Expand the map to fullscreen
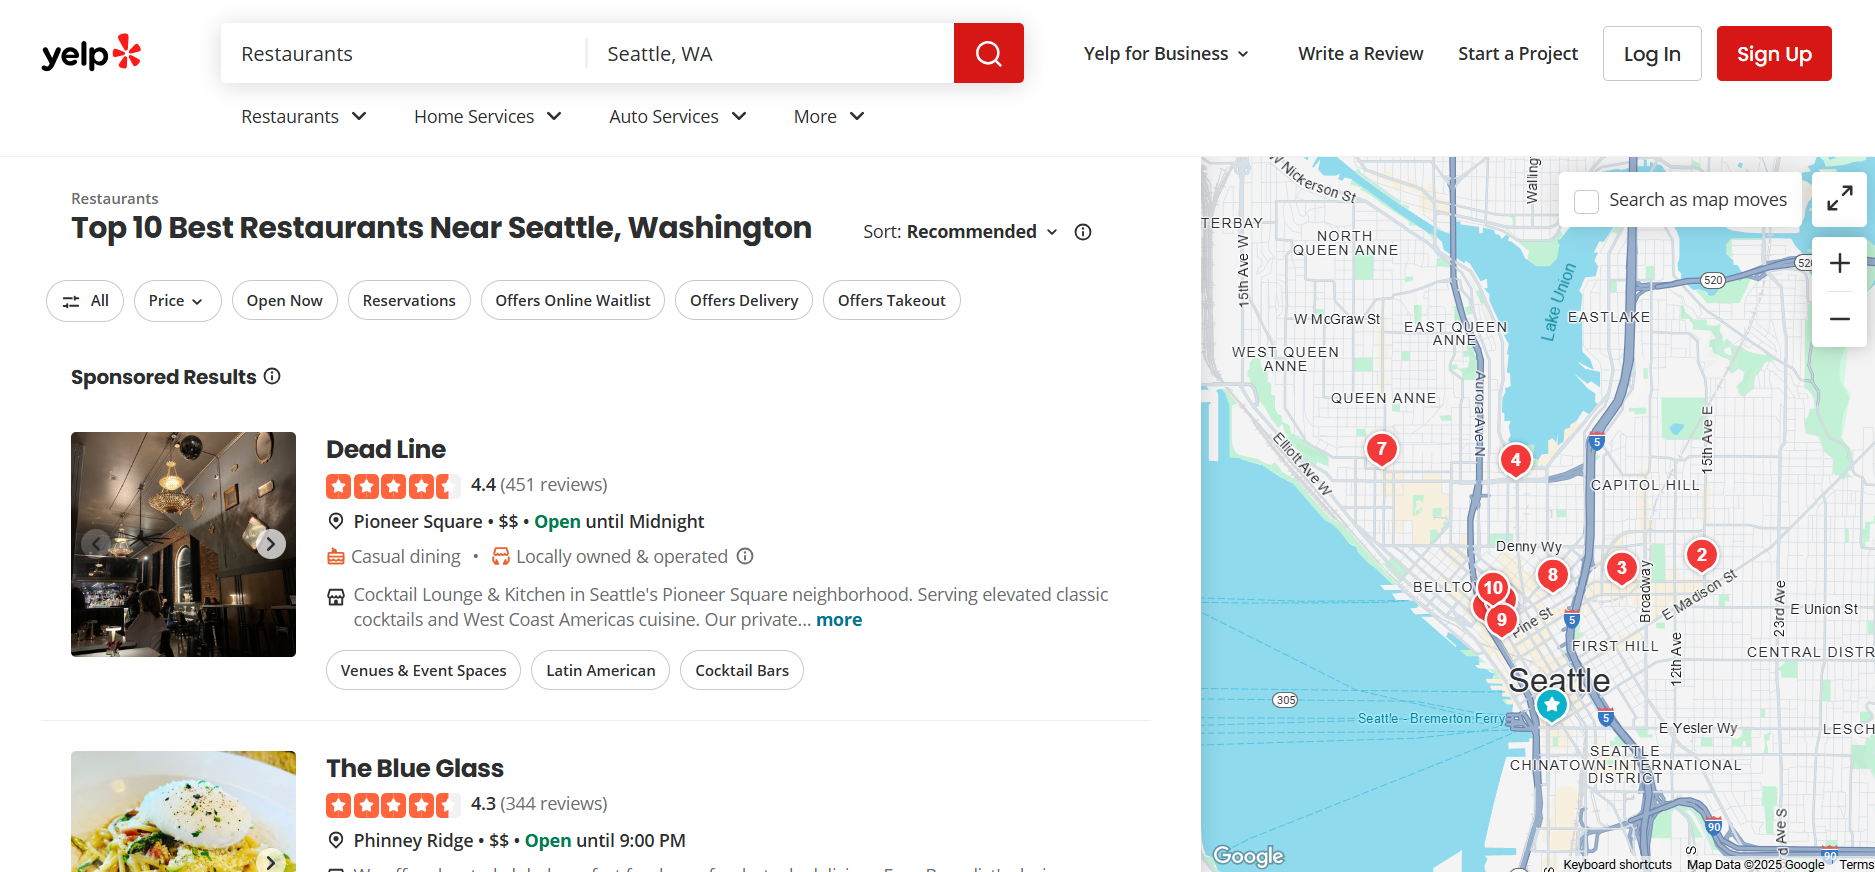Screen dimensions: 1875x872 (x=1839, y=199)
